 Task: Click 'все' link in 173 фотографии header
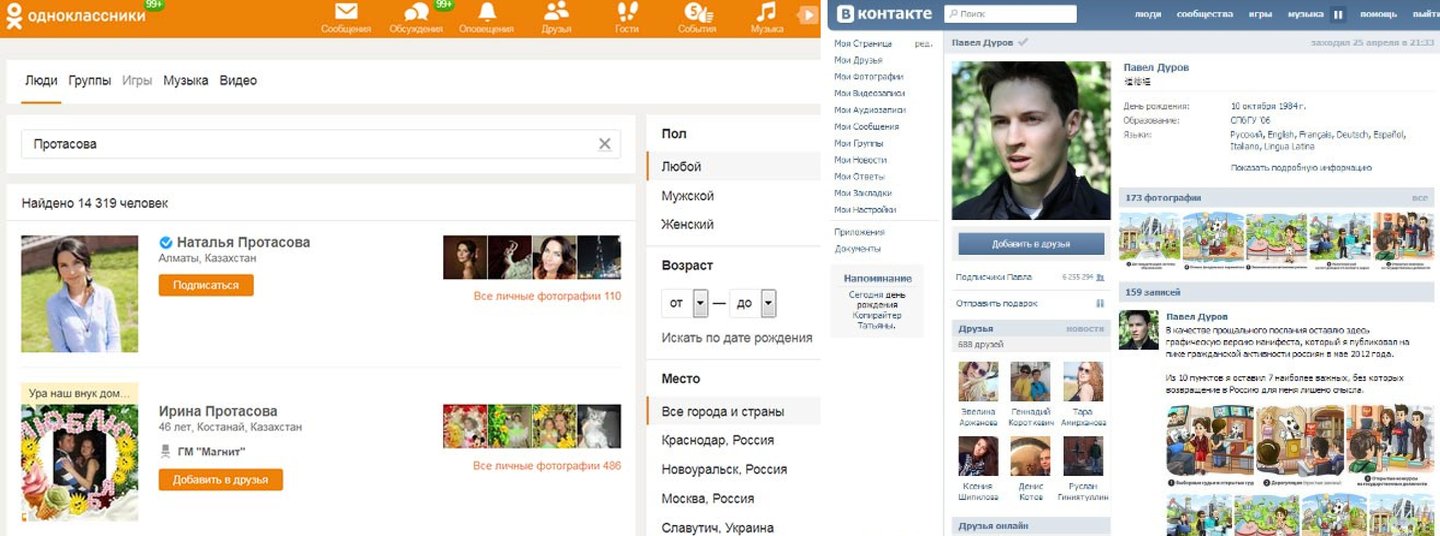[1420, 198]
